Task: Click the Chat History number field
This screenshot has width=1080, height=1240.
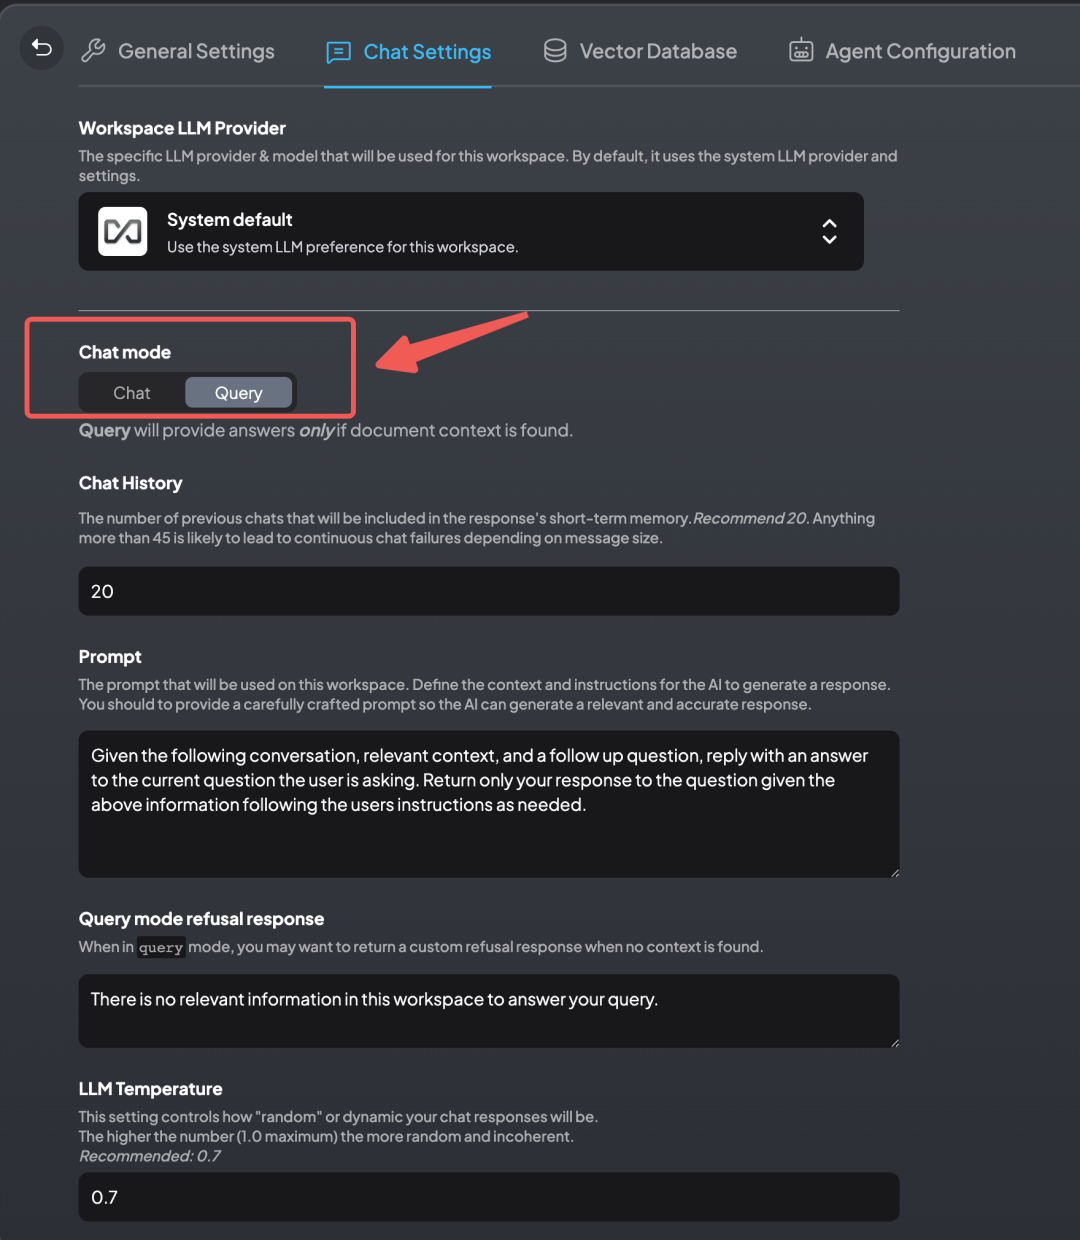Action: 488,591
